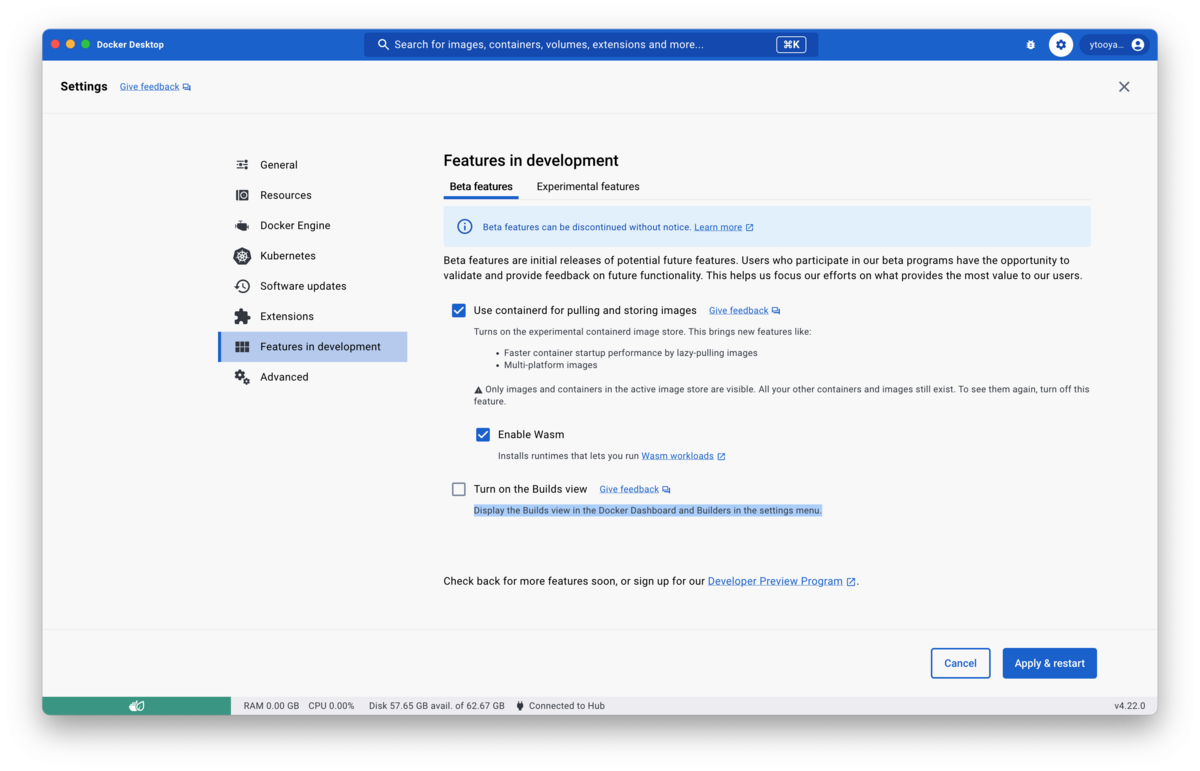Close the Settings panel with X
Viewport: 1200px width, 771px height.
[x=1124, y=87]
